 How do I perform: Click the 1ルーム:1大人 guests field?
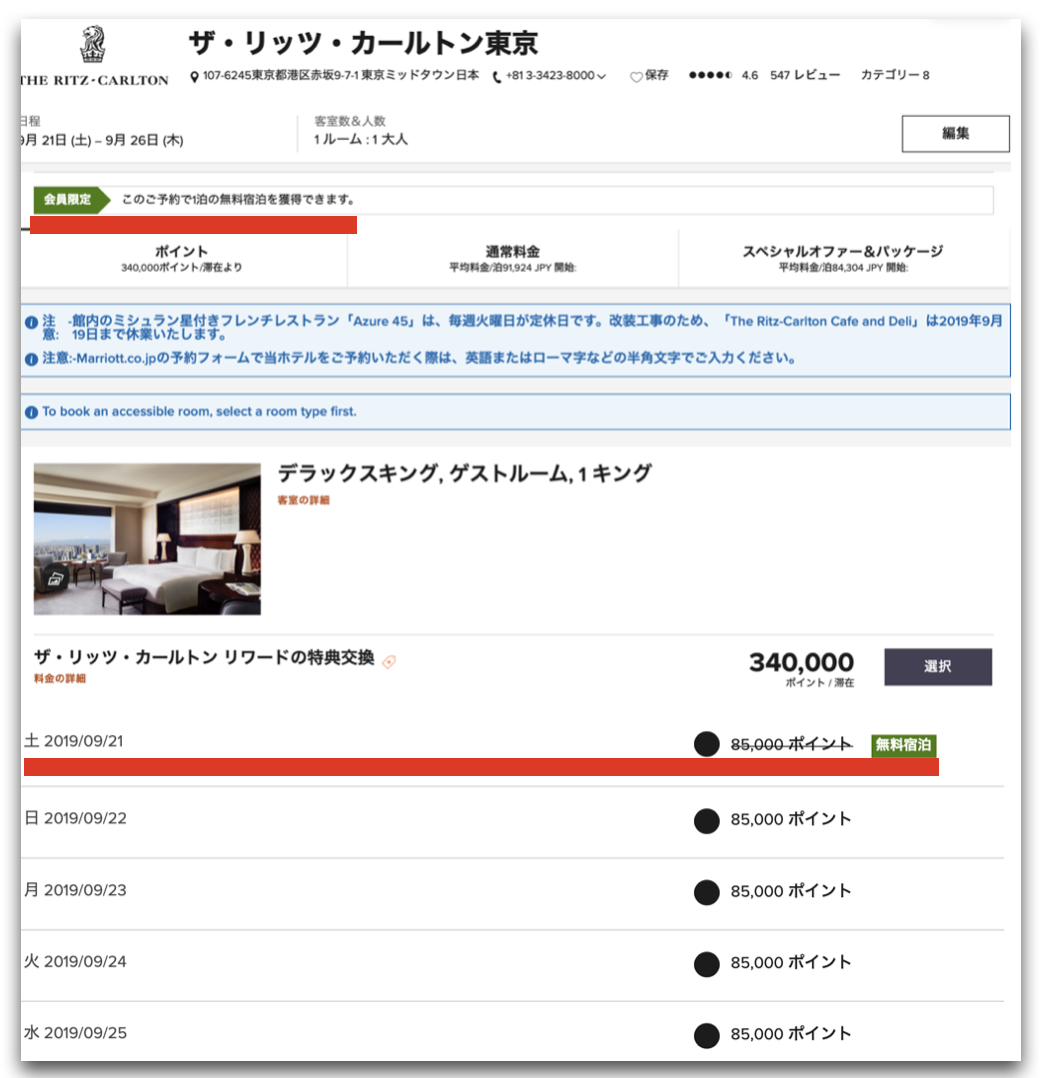[x=361, y=140]
